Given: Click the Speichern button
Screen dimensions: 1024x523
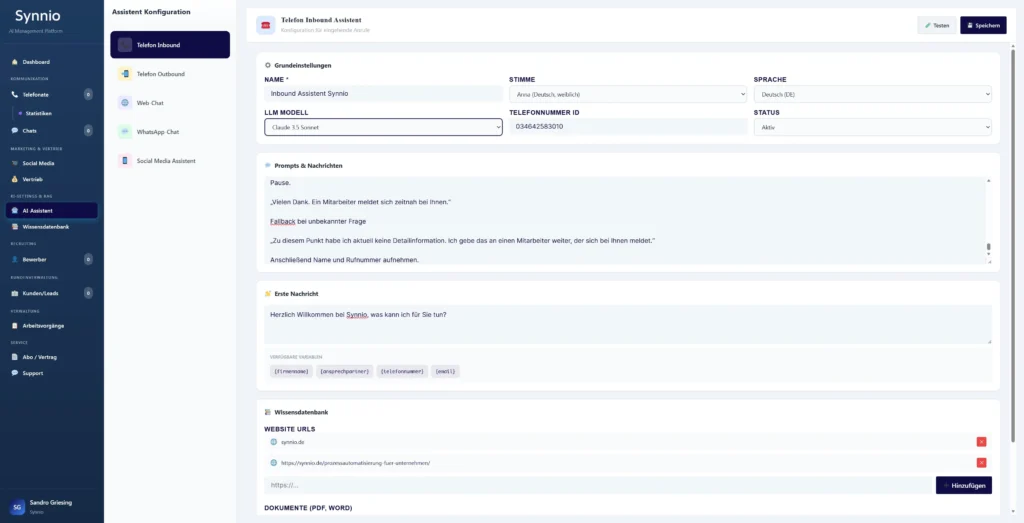Looking at the screenshot, I should (x=983, y=25).
